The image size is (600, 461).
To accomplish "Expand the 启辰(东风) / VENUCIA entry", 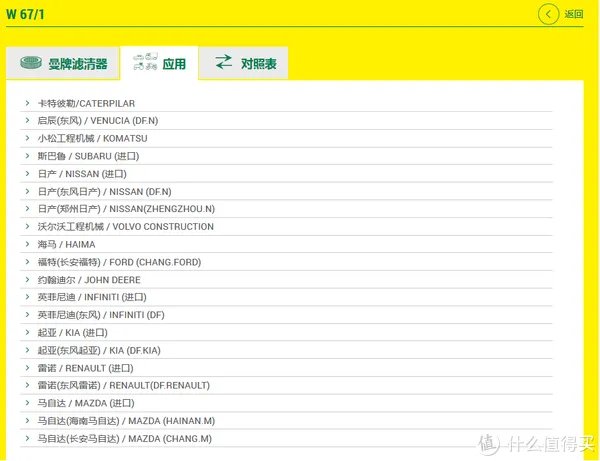I will [97, 121].
